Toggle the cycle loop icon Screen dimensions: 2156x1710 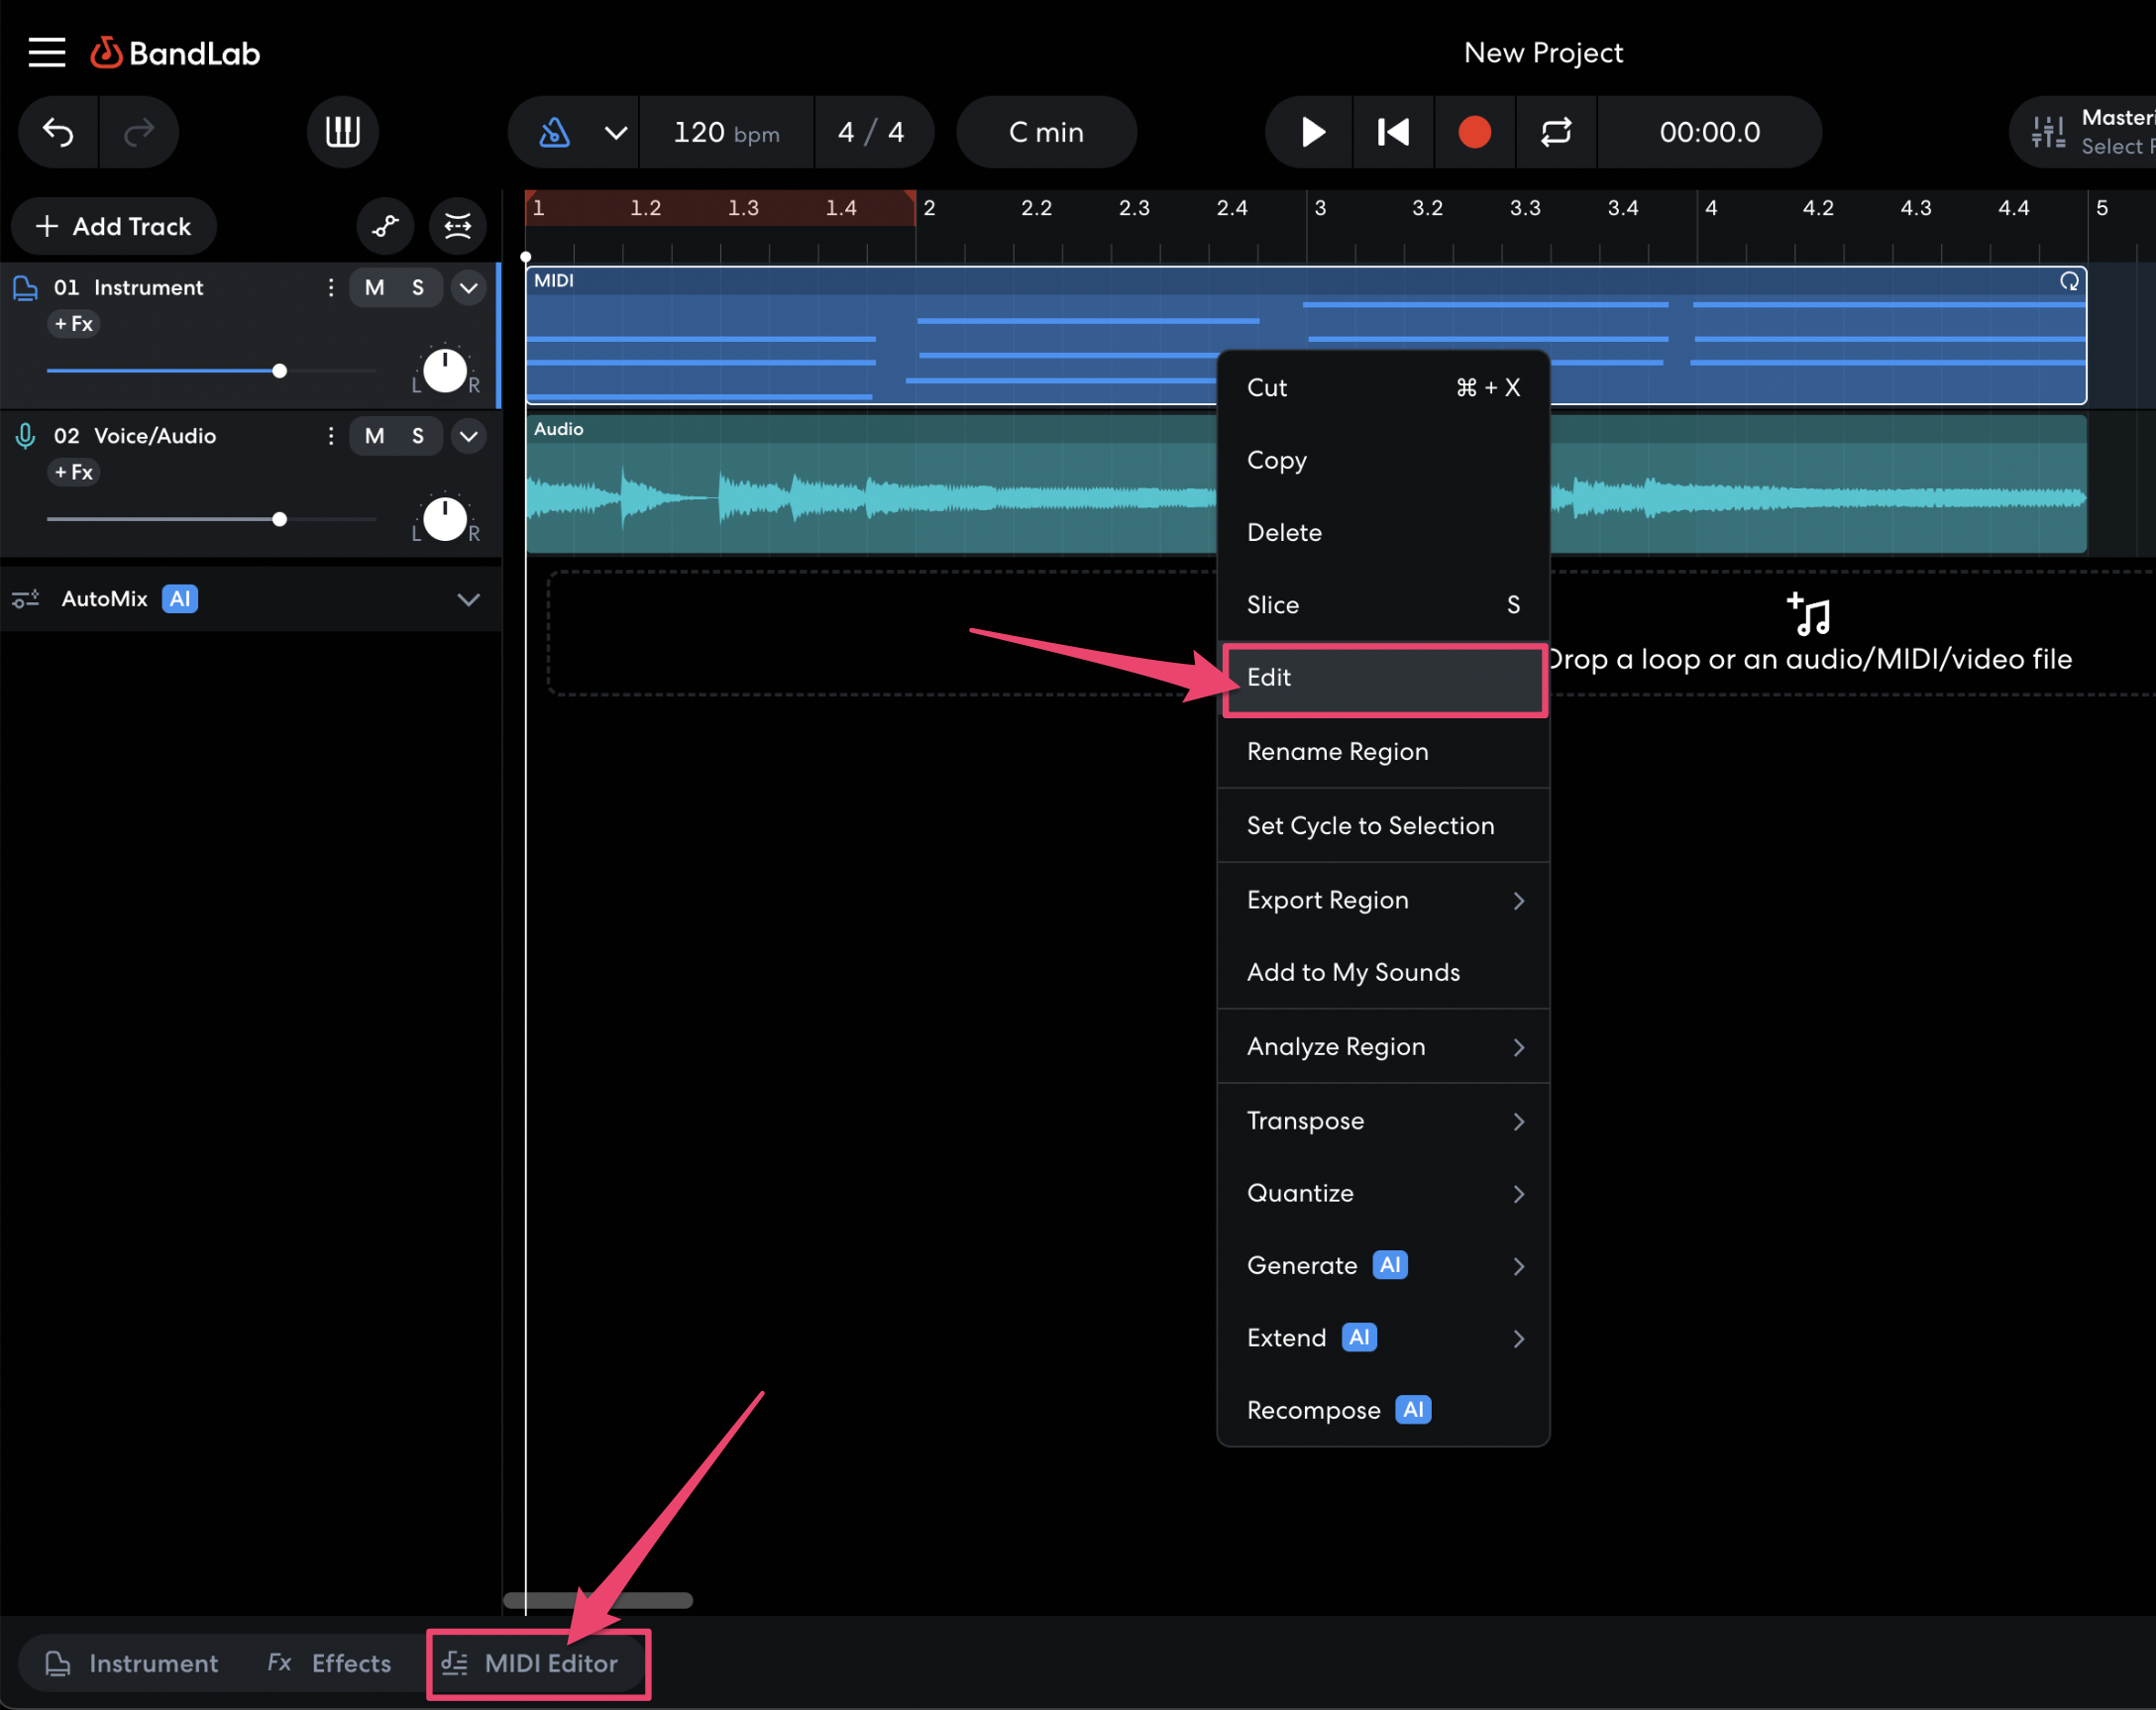pos(1556,132)
